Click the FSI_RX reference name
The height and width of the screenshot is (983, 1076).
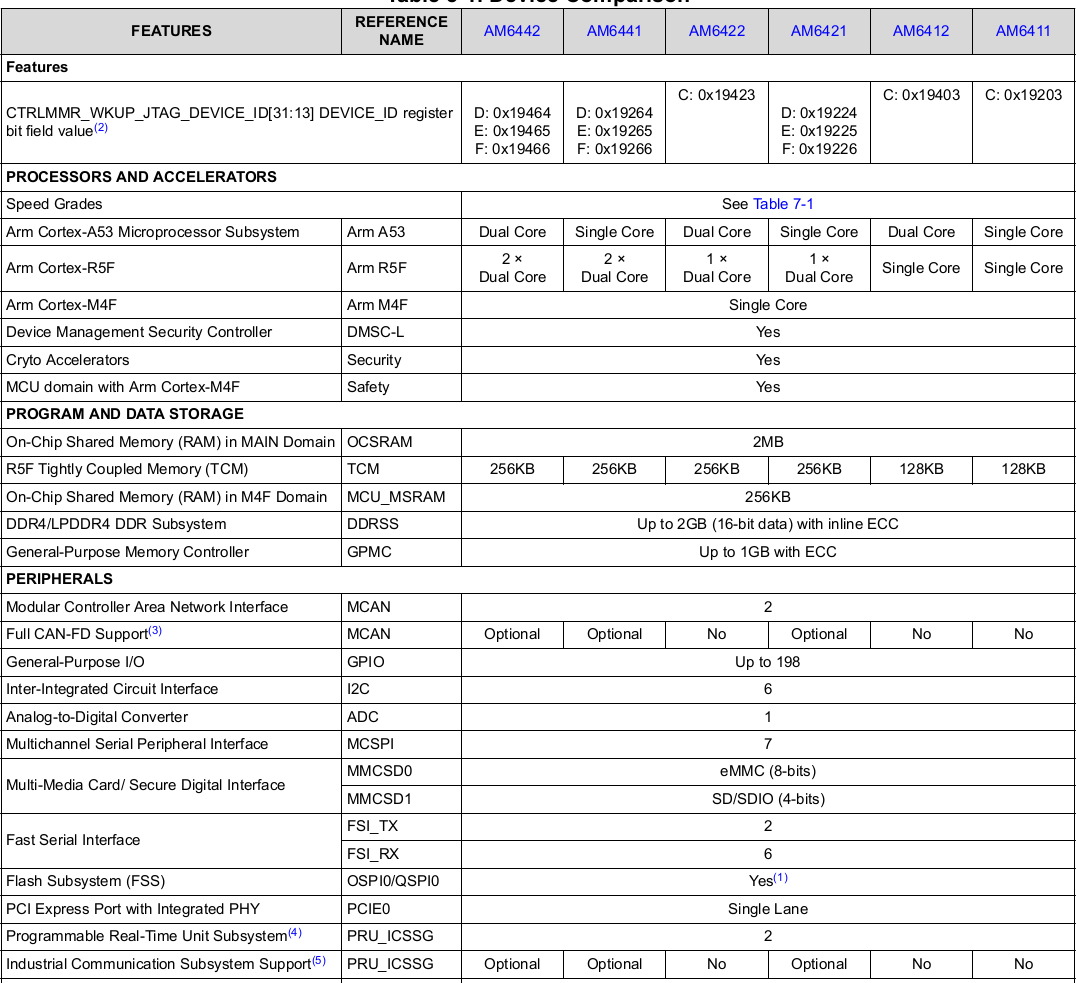(373, 854)
